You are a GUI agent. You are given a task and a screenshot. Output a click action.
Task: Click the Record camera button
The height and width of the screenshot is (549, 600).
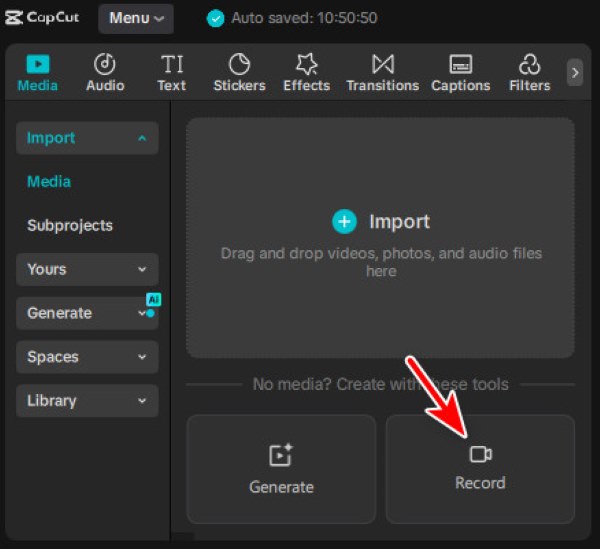point(480,469)
